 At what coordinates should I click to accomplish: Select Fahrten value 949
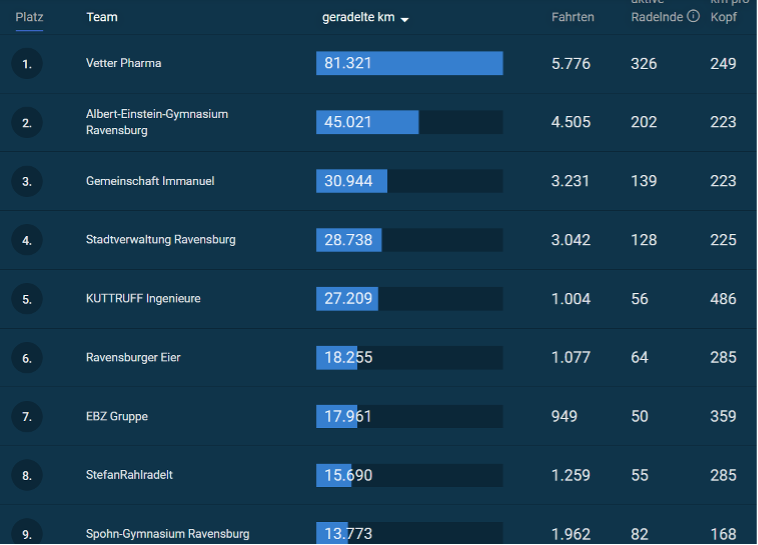pyautogui.click(x=564, y=416)
